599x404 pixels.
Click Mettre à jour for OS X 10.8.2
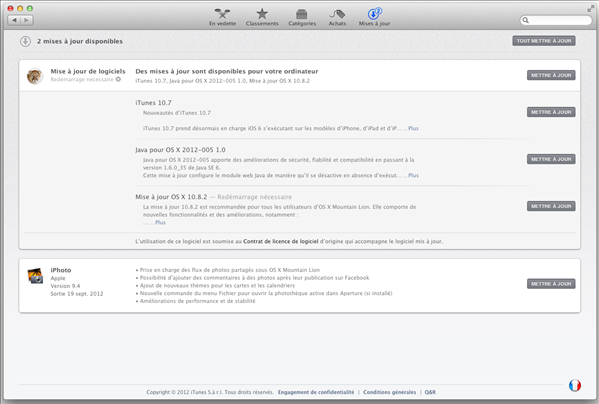(551, 206)
